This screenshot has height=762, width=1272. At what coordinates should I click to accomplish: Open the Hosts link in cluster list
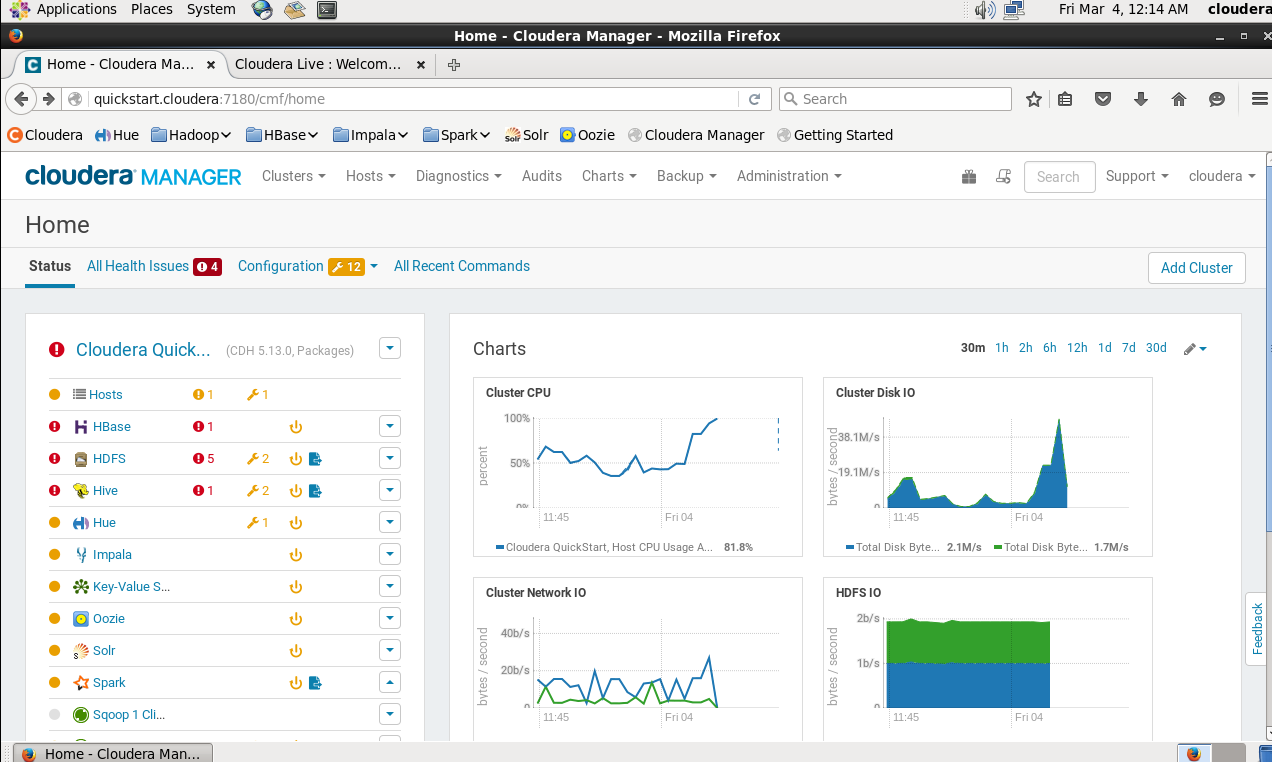(x=106, y=395)
